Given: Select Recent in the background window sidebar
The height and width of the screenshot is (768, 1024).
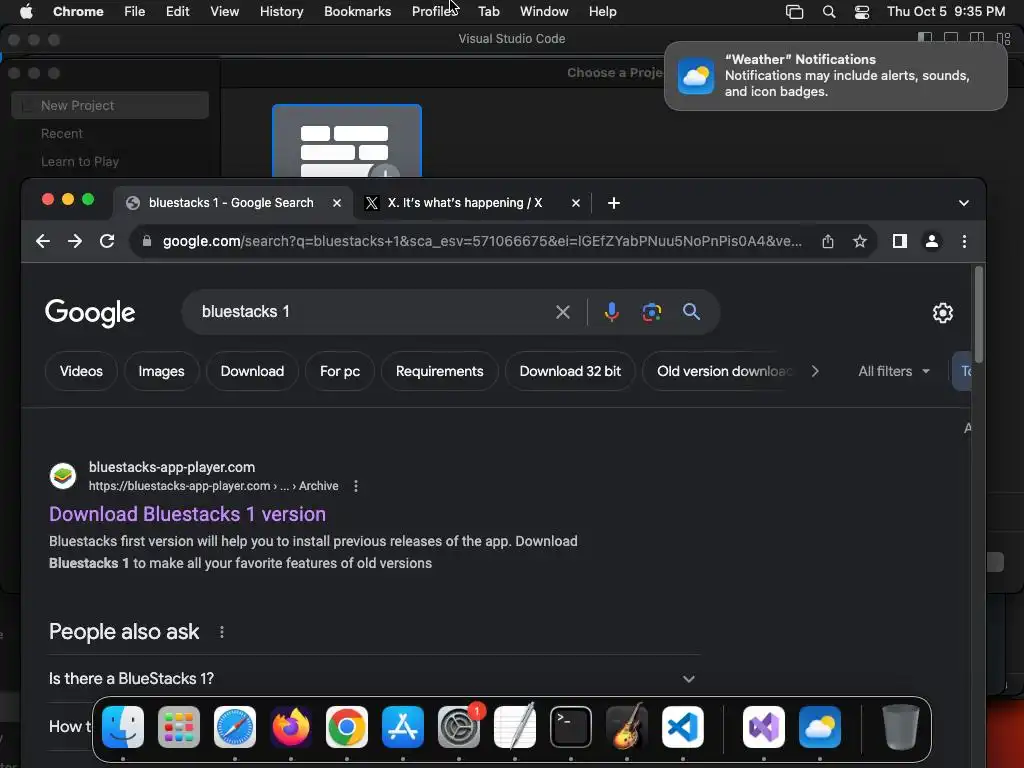Looking at the screenshot, I should (62, 134).
